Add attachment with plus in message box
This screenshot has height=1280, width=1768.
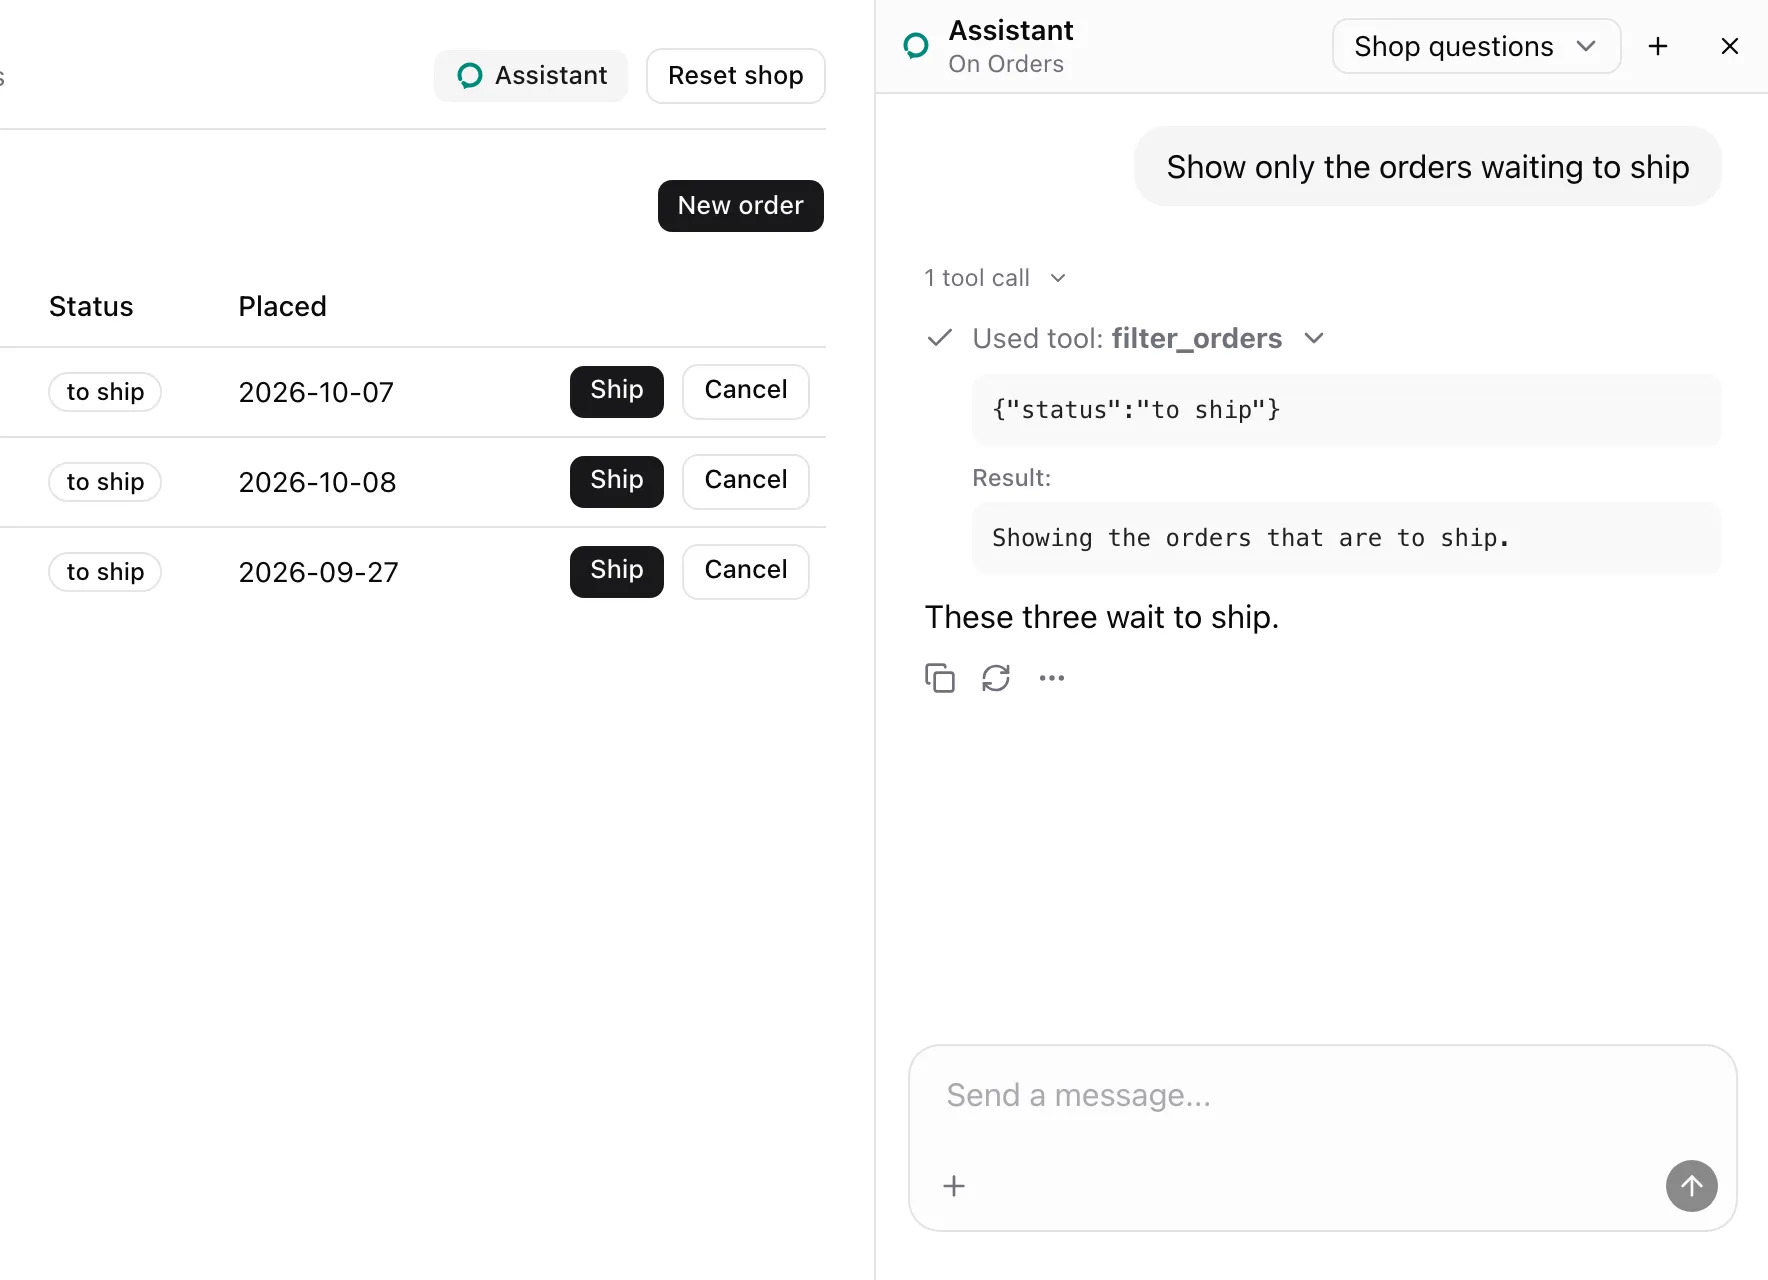[x=954, y=1186]
